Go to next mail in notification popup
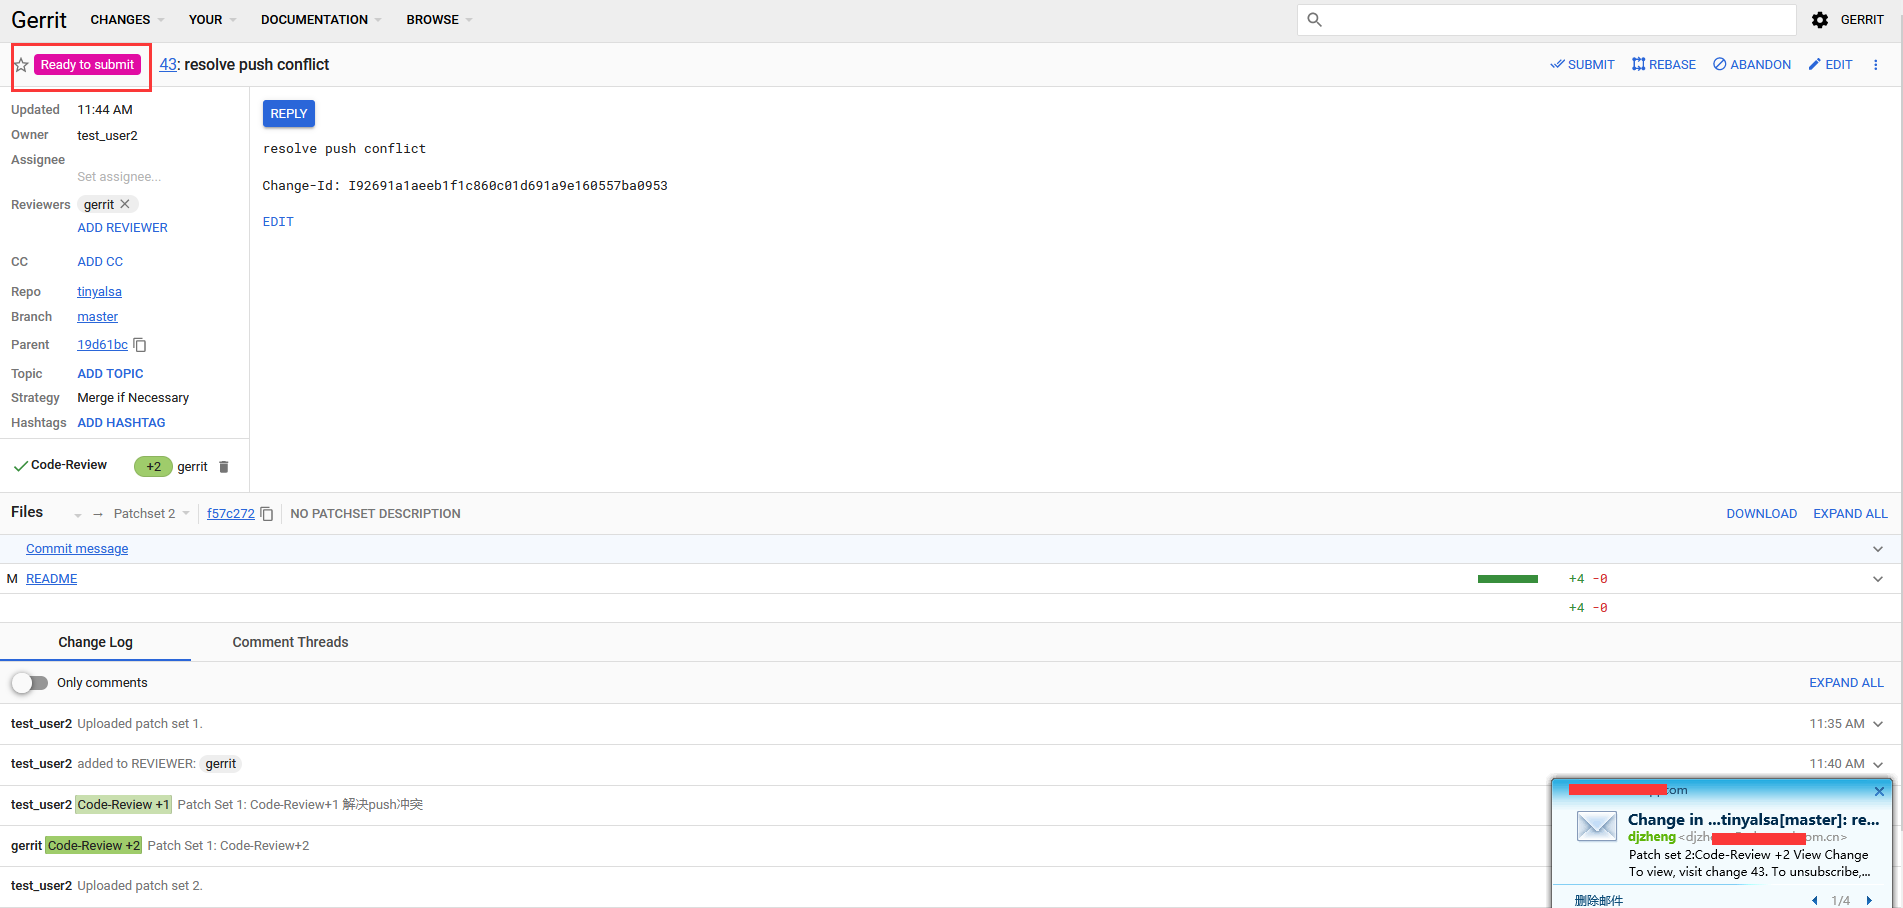The height and width of the screenshot is (908, 1903). [x=1869, y=900]
